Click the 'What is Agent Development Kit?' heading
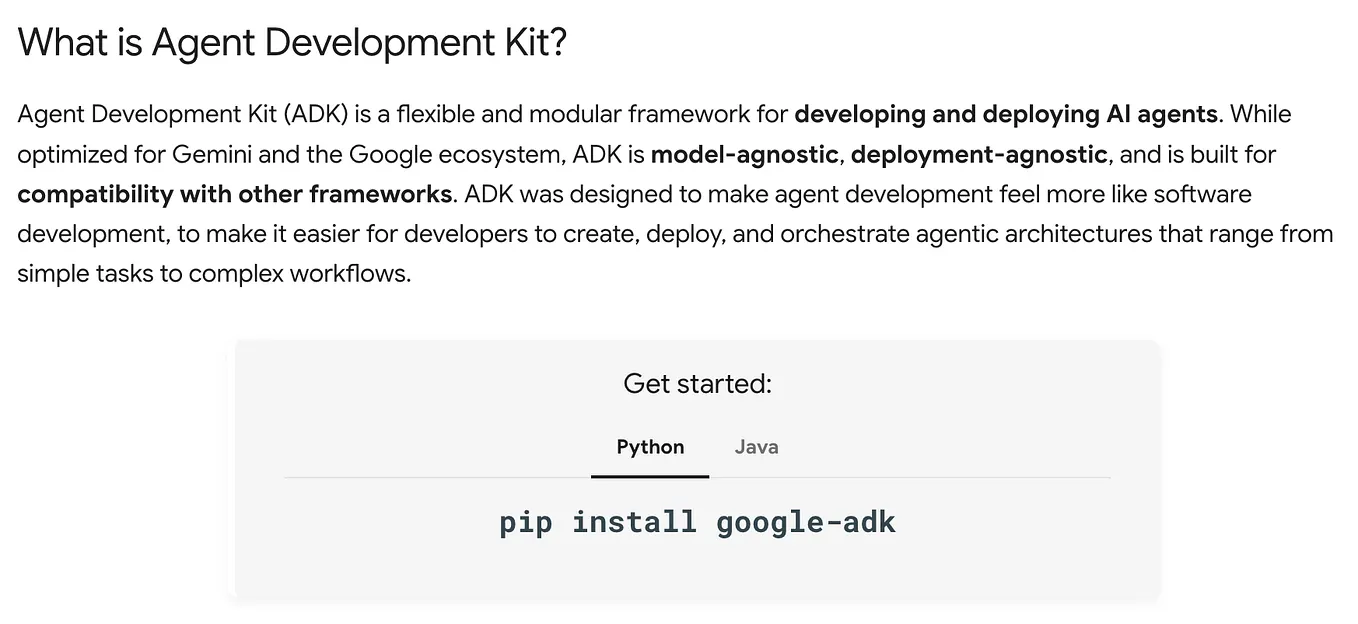The height and width of the screenshot is (624, 1358). 292,42
